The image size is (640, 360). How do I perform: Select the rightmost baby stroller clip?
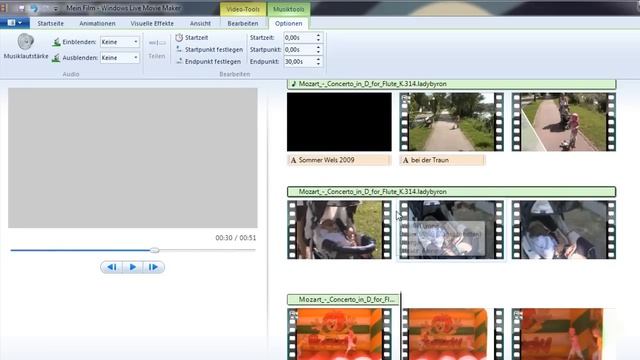coord(564,230)
